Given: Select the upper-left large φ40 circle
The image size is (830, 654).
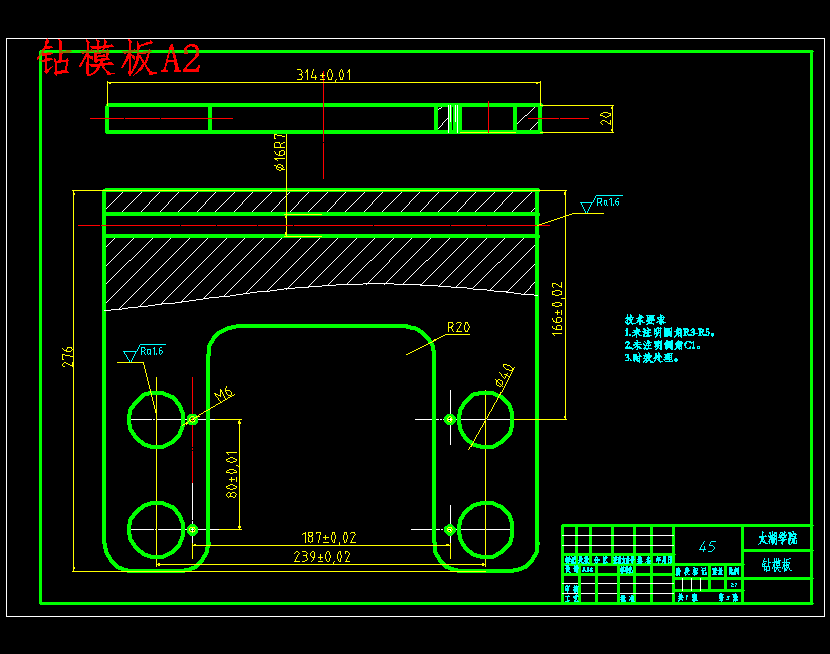Looking at the screenshot, I should pos(156,420).
